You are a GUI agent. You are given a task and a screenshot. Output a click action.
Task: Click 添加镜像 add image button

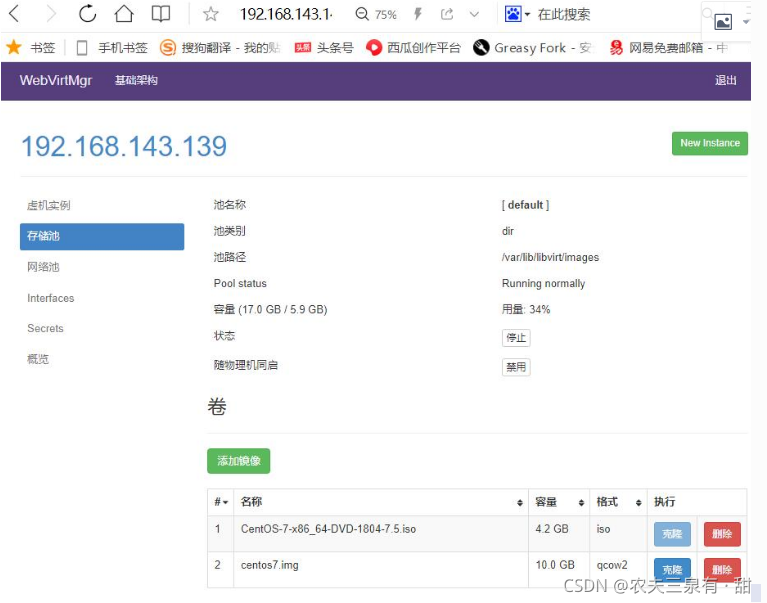(238, 461)
